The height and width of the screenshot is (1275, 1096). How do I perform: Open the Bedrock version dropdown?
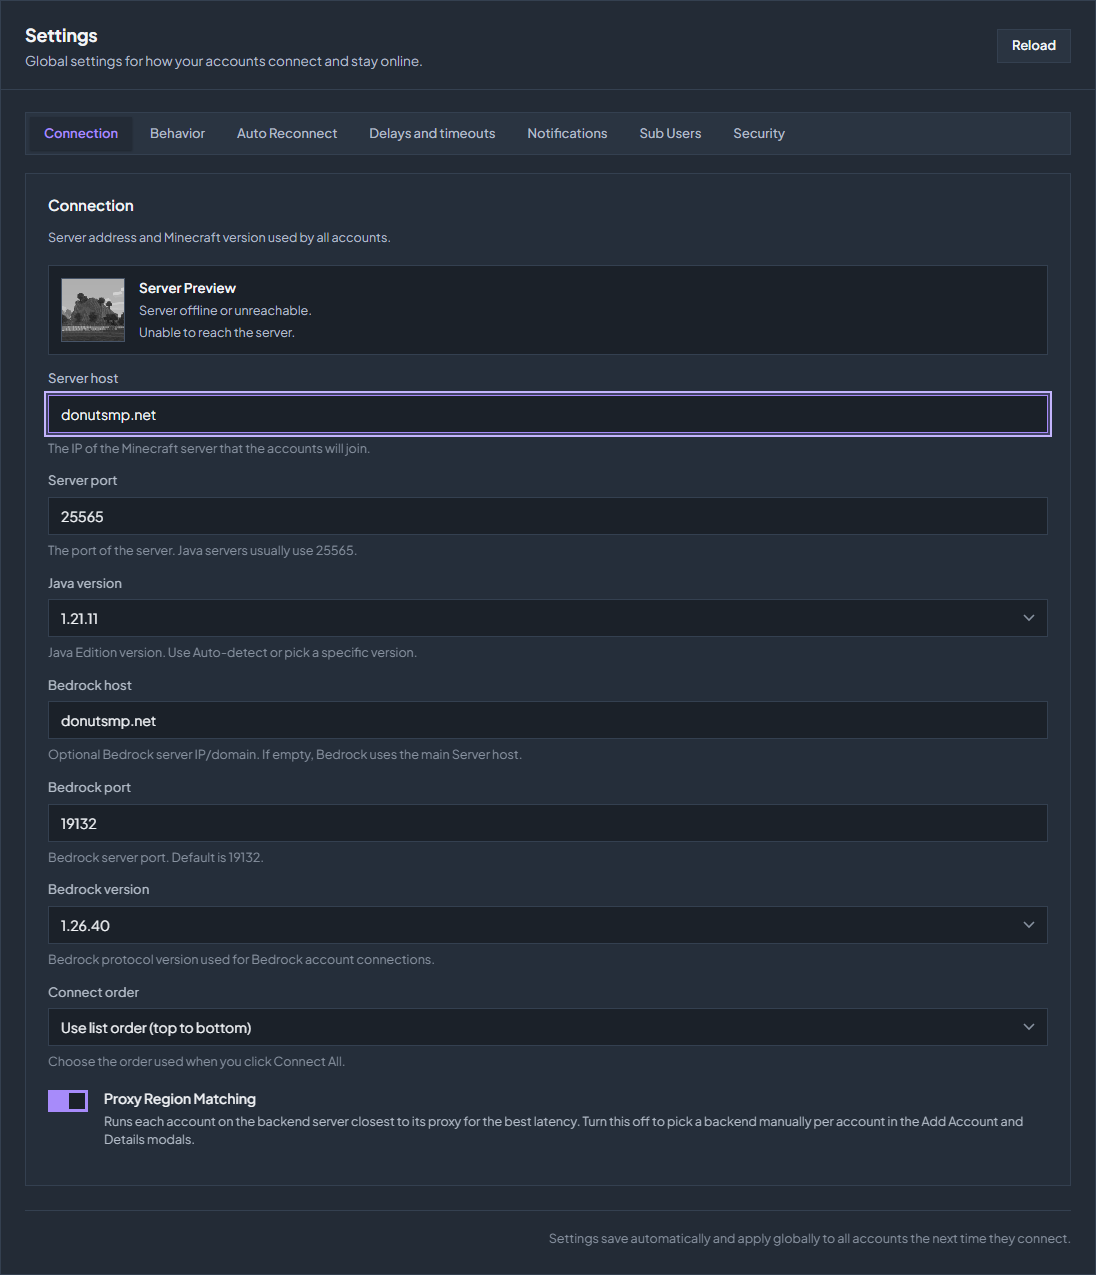point(548,925)
